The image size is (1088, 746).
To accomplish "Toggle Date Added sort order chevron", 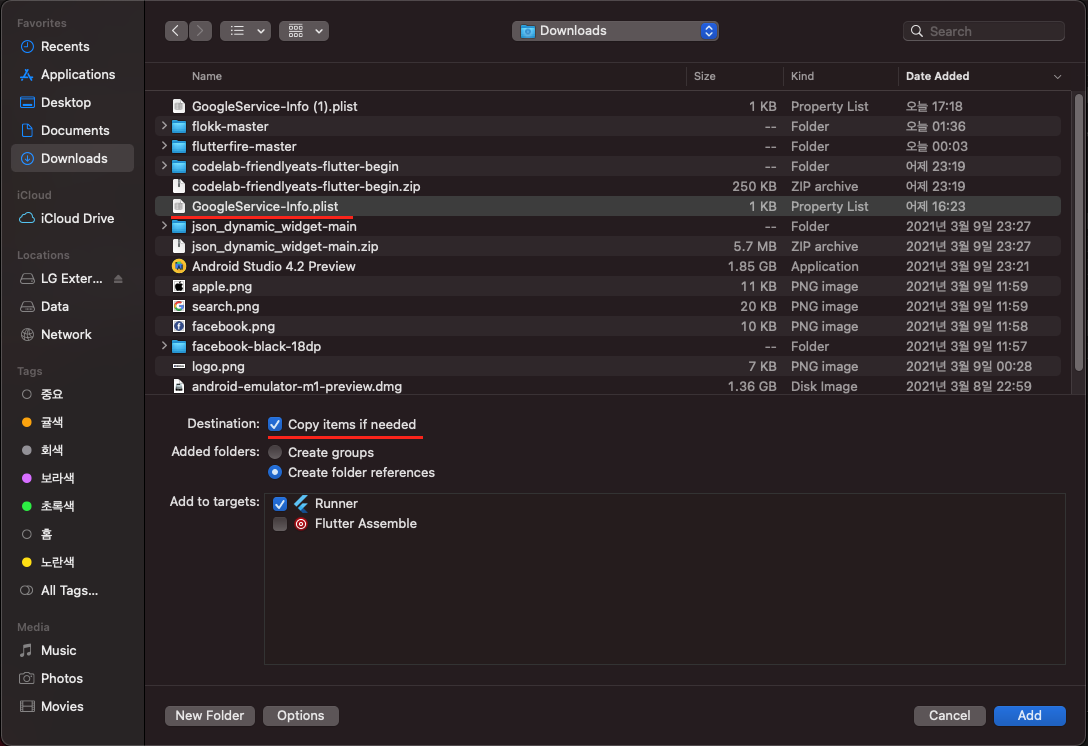I will [x=1057, y=76].
